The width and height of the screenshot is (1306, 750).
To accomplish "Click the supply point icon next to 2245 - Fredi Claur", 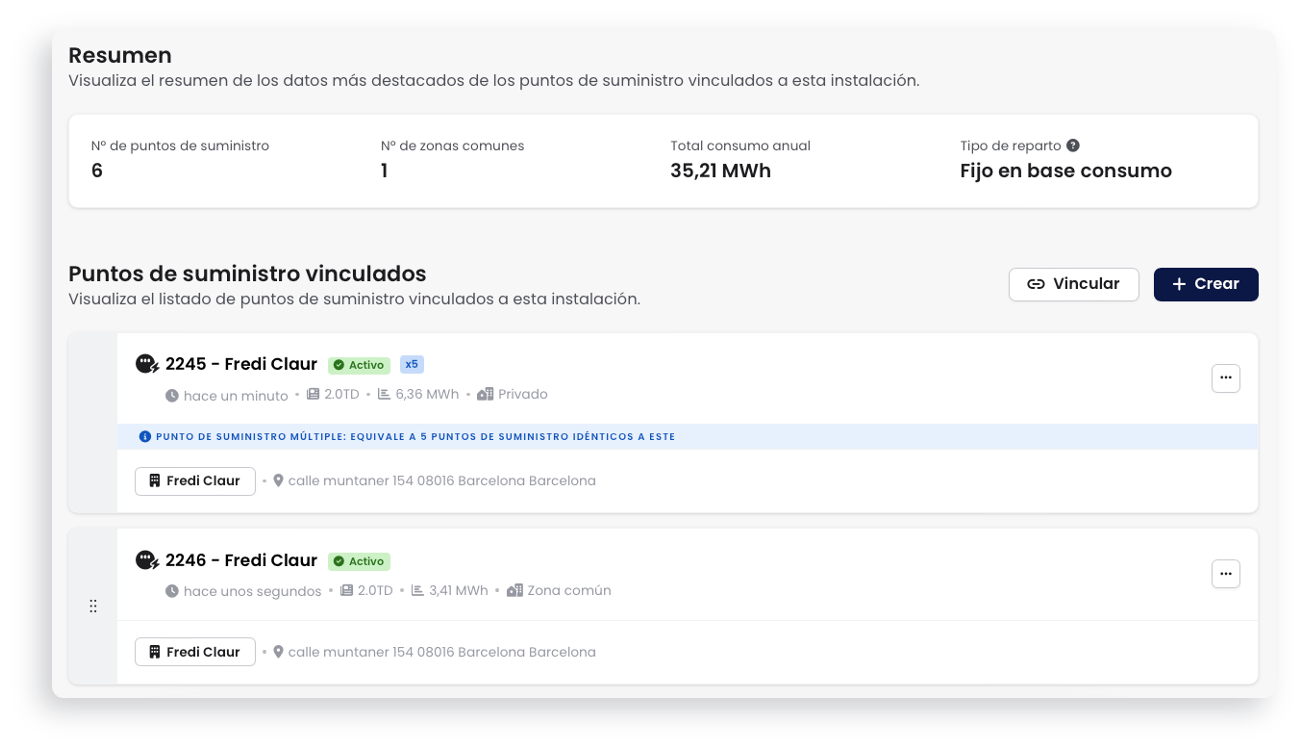I will tap(147, 364).
